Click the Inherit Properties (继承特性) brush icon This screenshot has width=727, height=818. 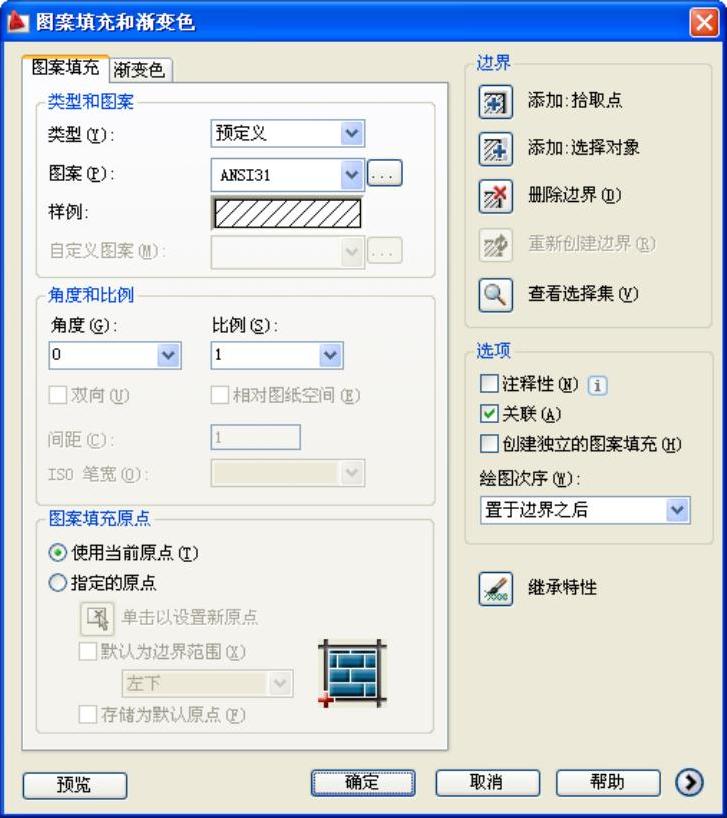(495, 588)
